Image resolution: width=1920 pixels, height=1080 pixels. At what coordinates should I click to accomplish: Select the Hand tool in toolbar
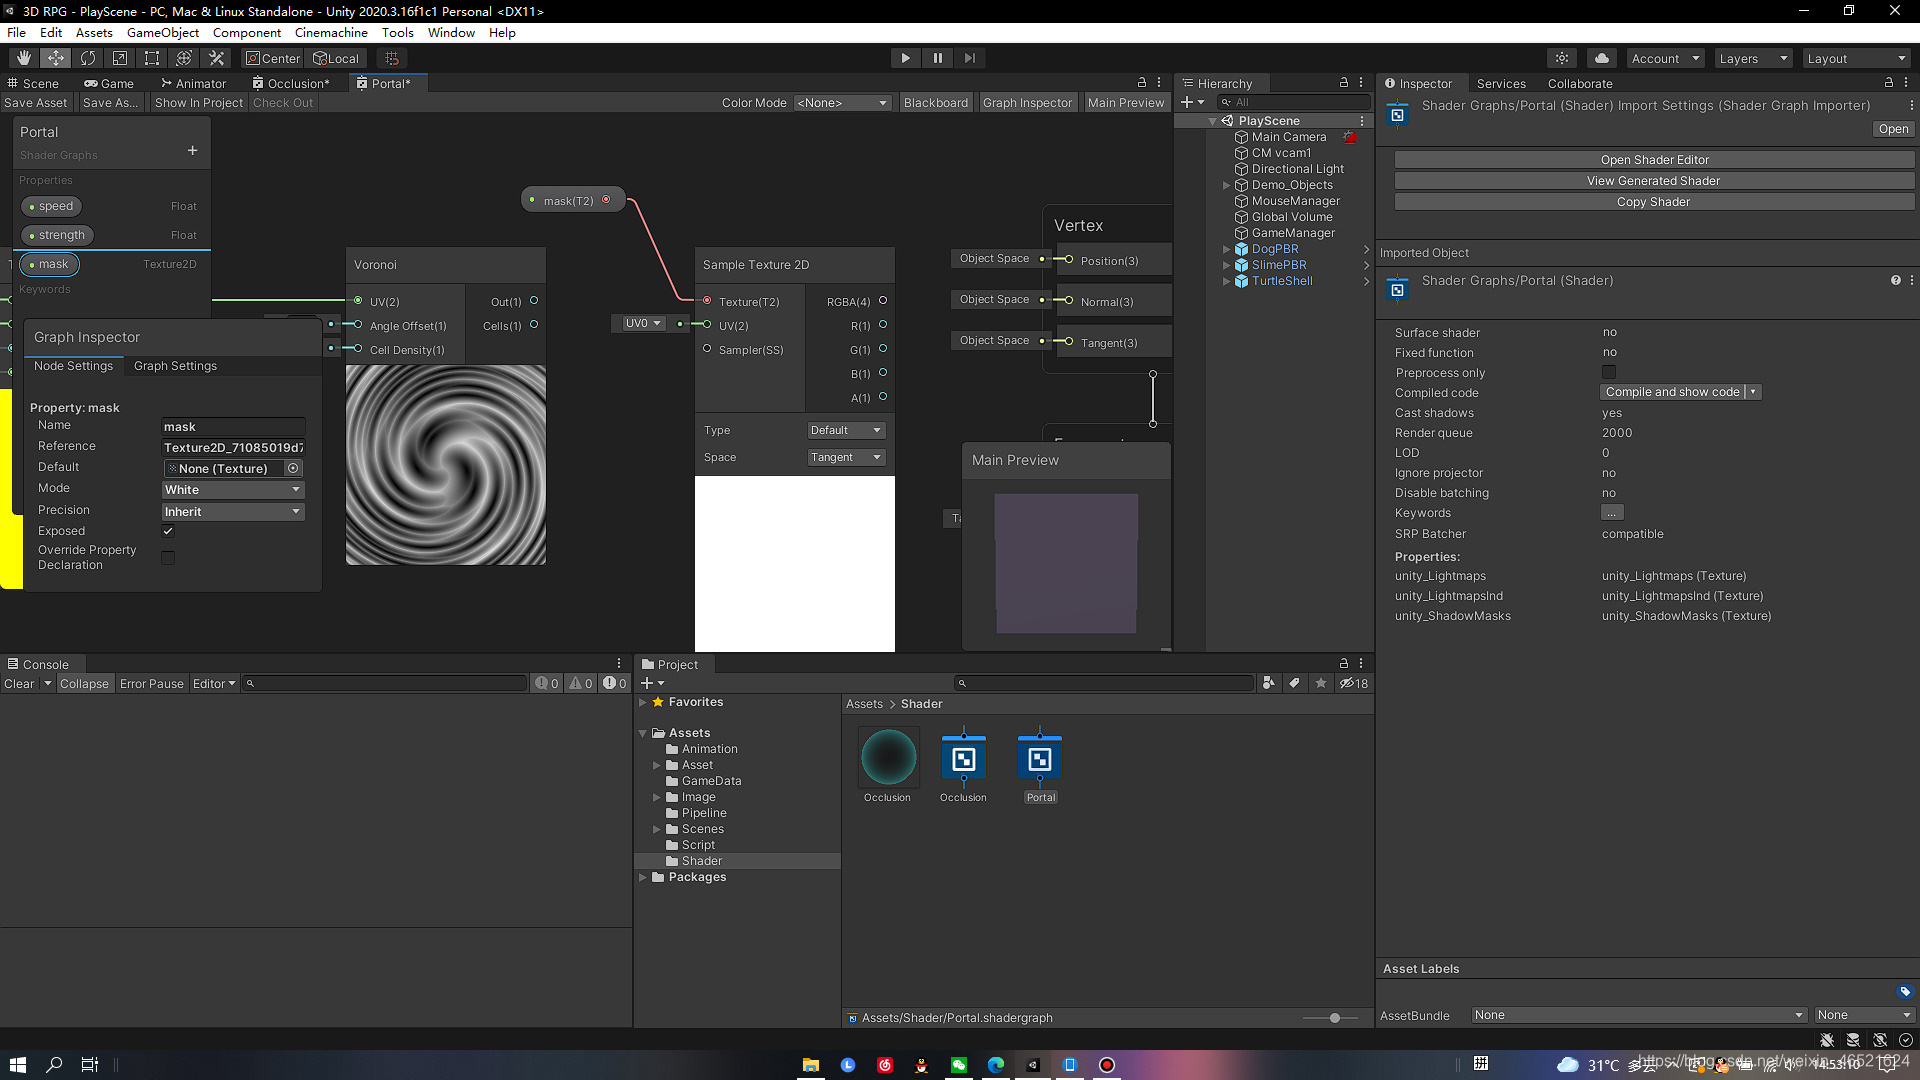(x=24, y=58)
